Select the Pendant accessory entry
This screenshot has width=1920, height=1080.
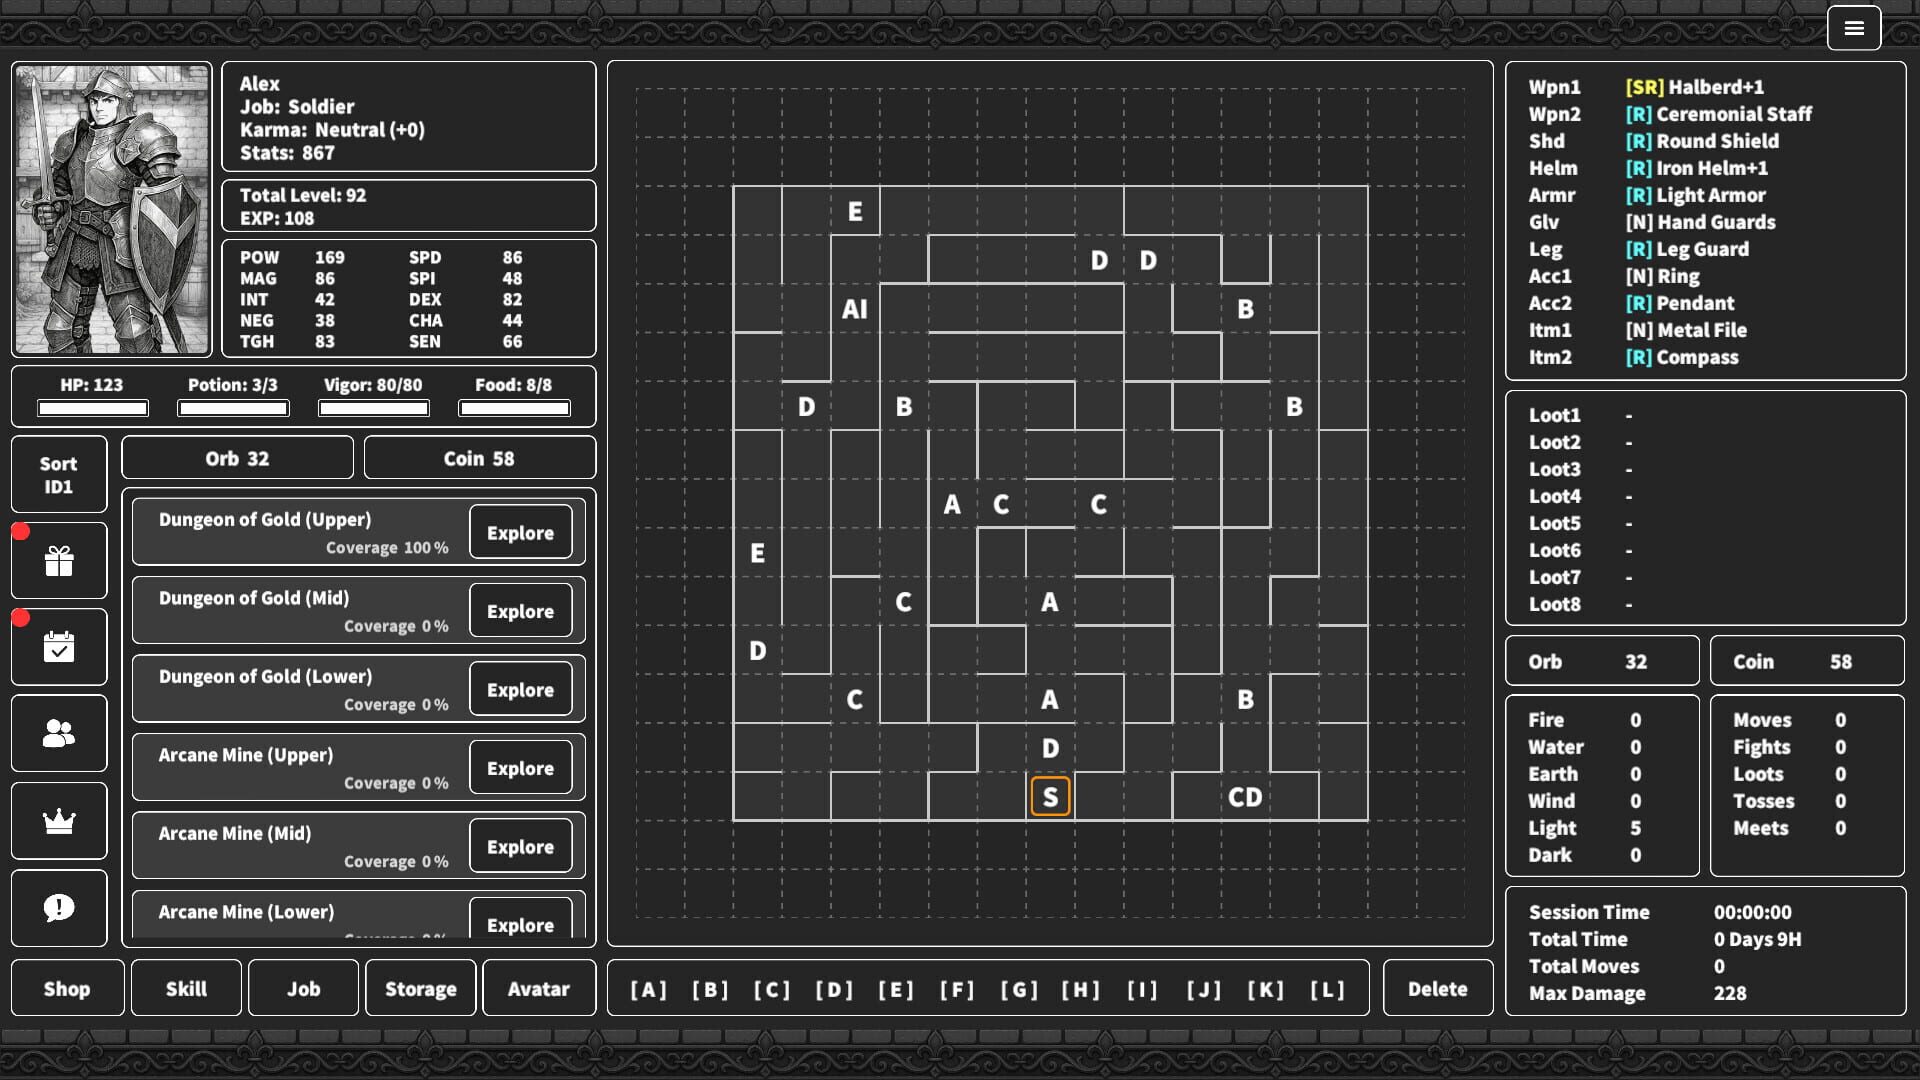[x=1680, y=303]
